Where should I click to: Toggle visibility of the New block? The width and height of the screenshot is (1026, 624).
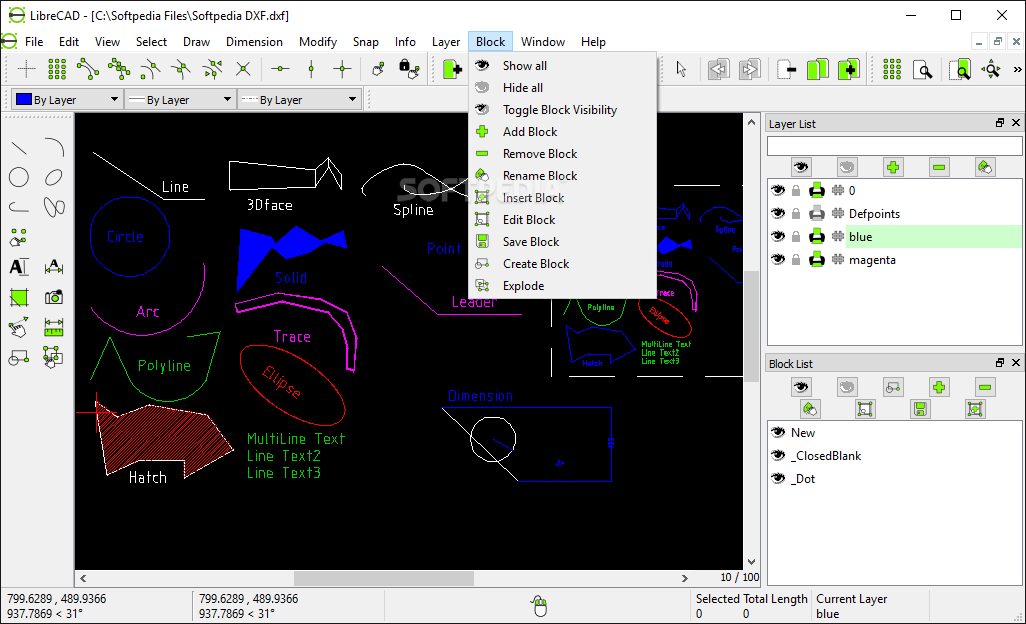tap(777, 432)
